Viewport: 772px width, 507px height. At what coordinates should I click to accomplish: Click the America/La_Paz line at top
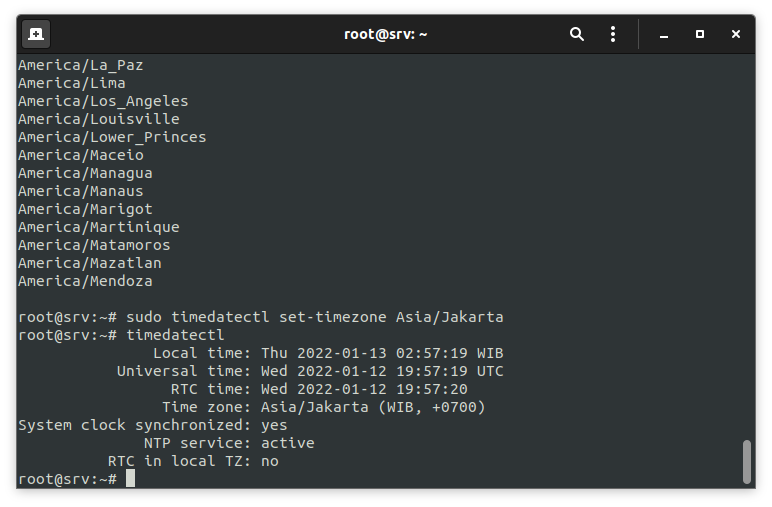click(x=81, y=65)
